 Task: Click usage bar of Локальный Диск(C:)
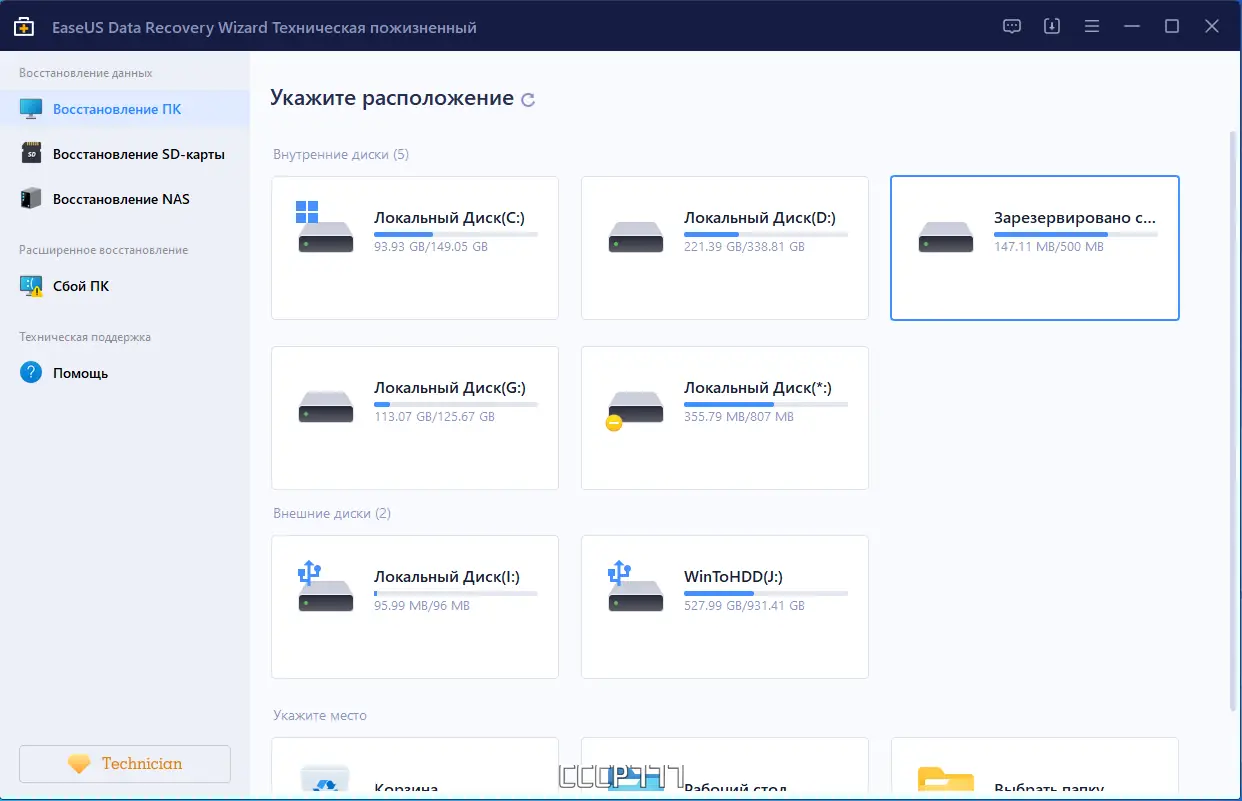456,234
